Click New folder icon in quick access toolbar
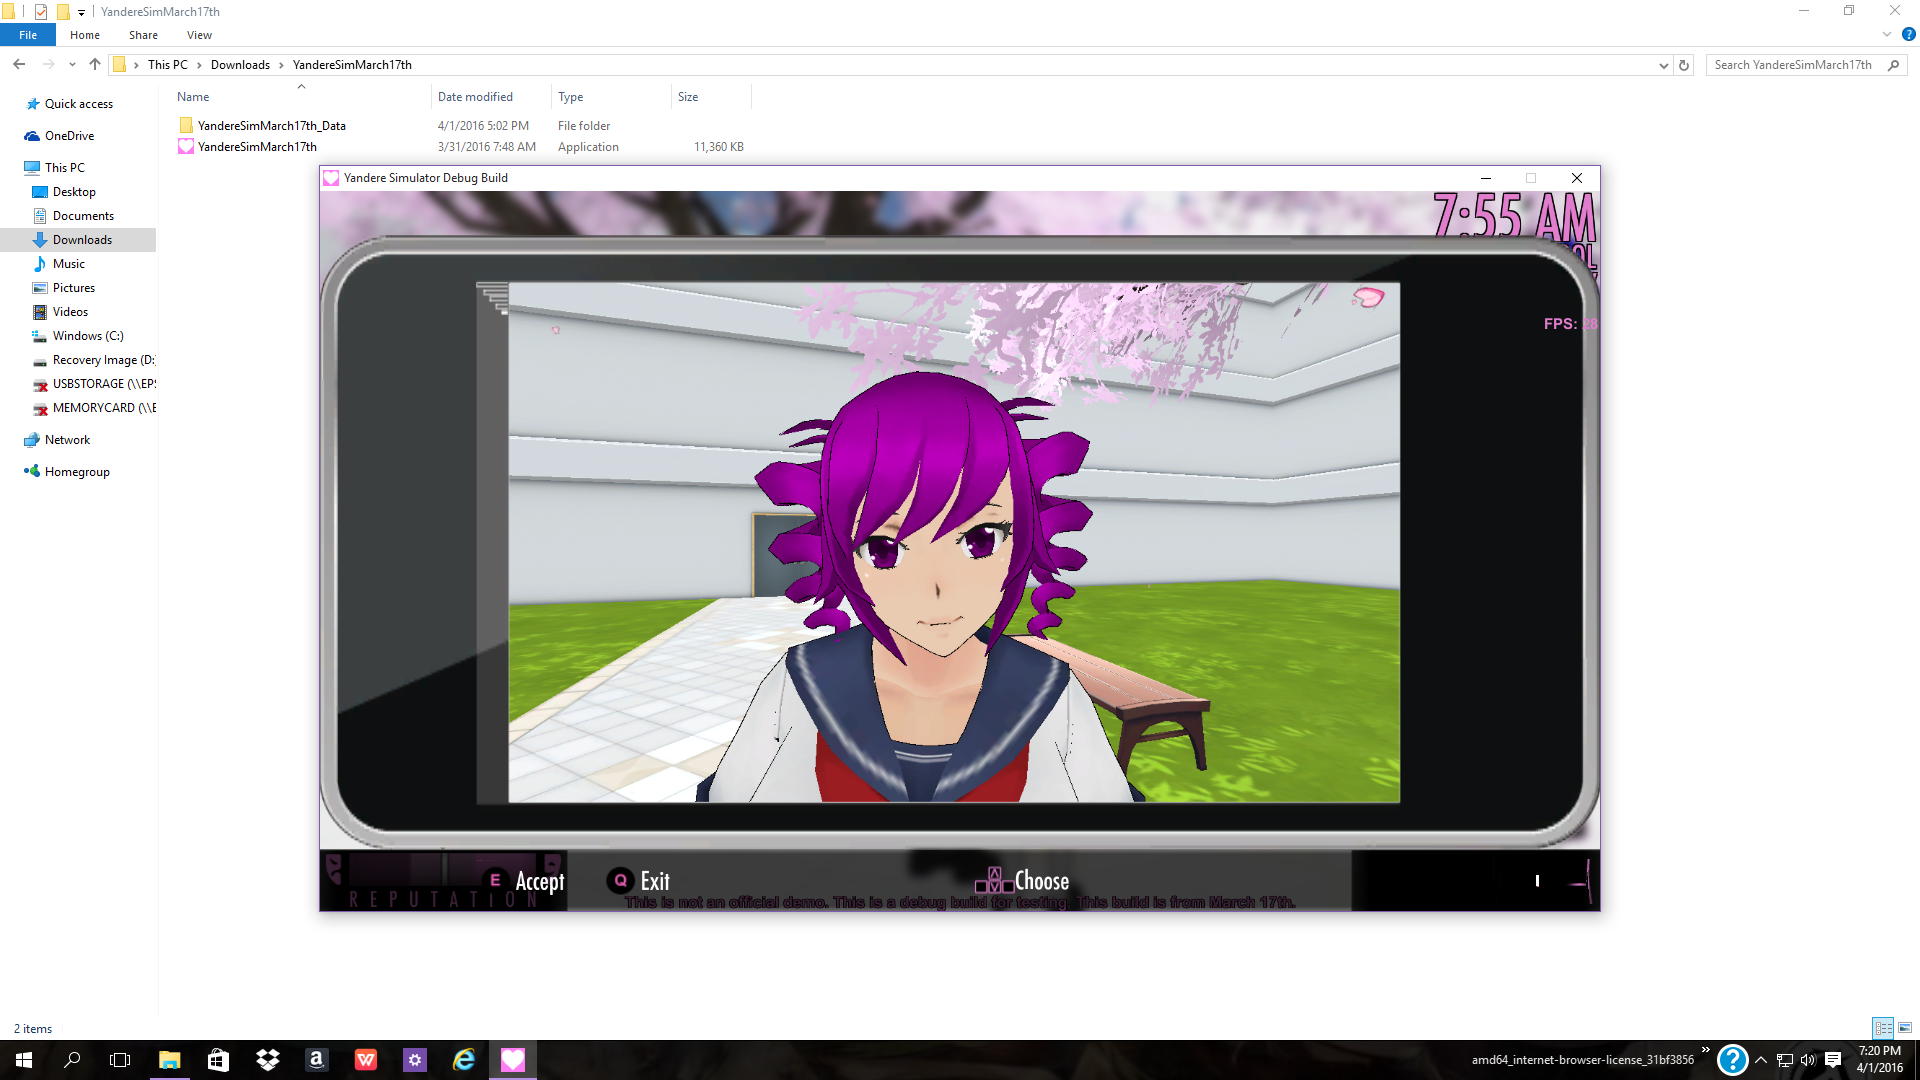 pos(63,12)
